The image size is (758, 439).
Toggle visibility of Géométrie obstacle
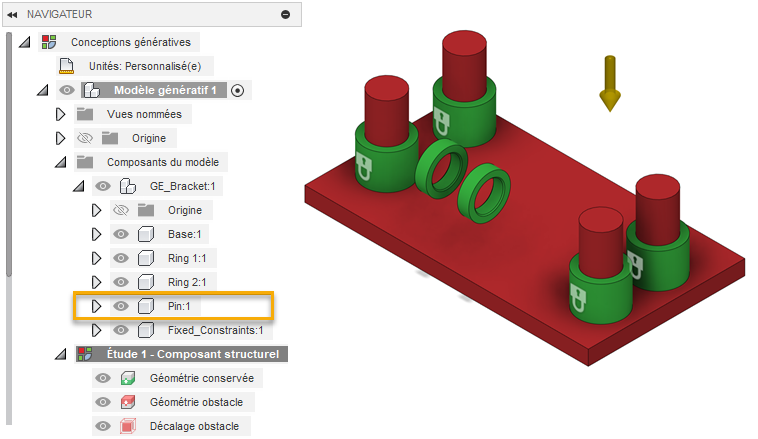point(103,402)
